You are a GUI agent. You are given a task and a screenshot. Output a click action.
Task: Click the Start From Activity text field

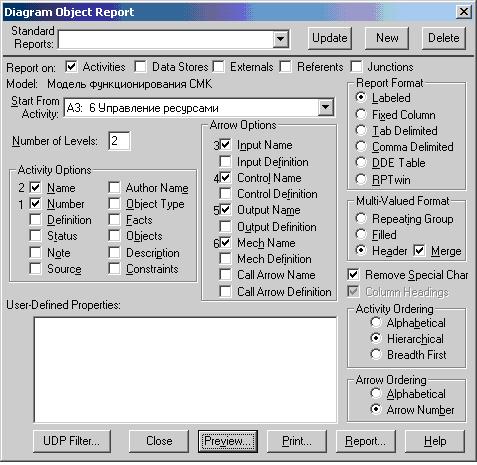coord(191,107)
